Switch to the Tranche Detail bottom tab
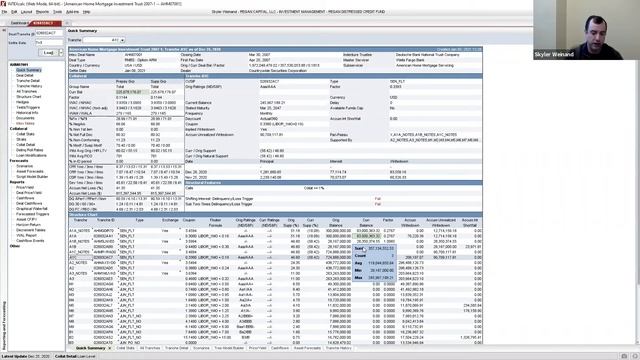The width and height of the screenshot is (640, 360). tap(177, 348)
